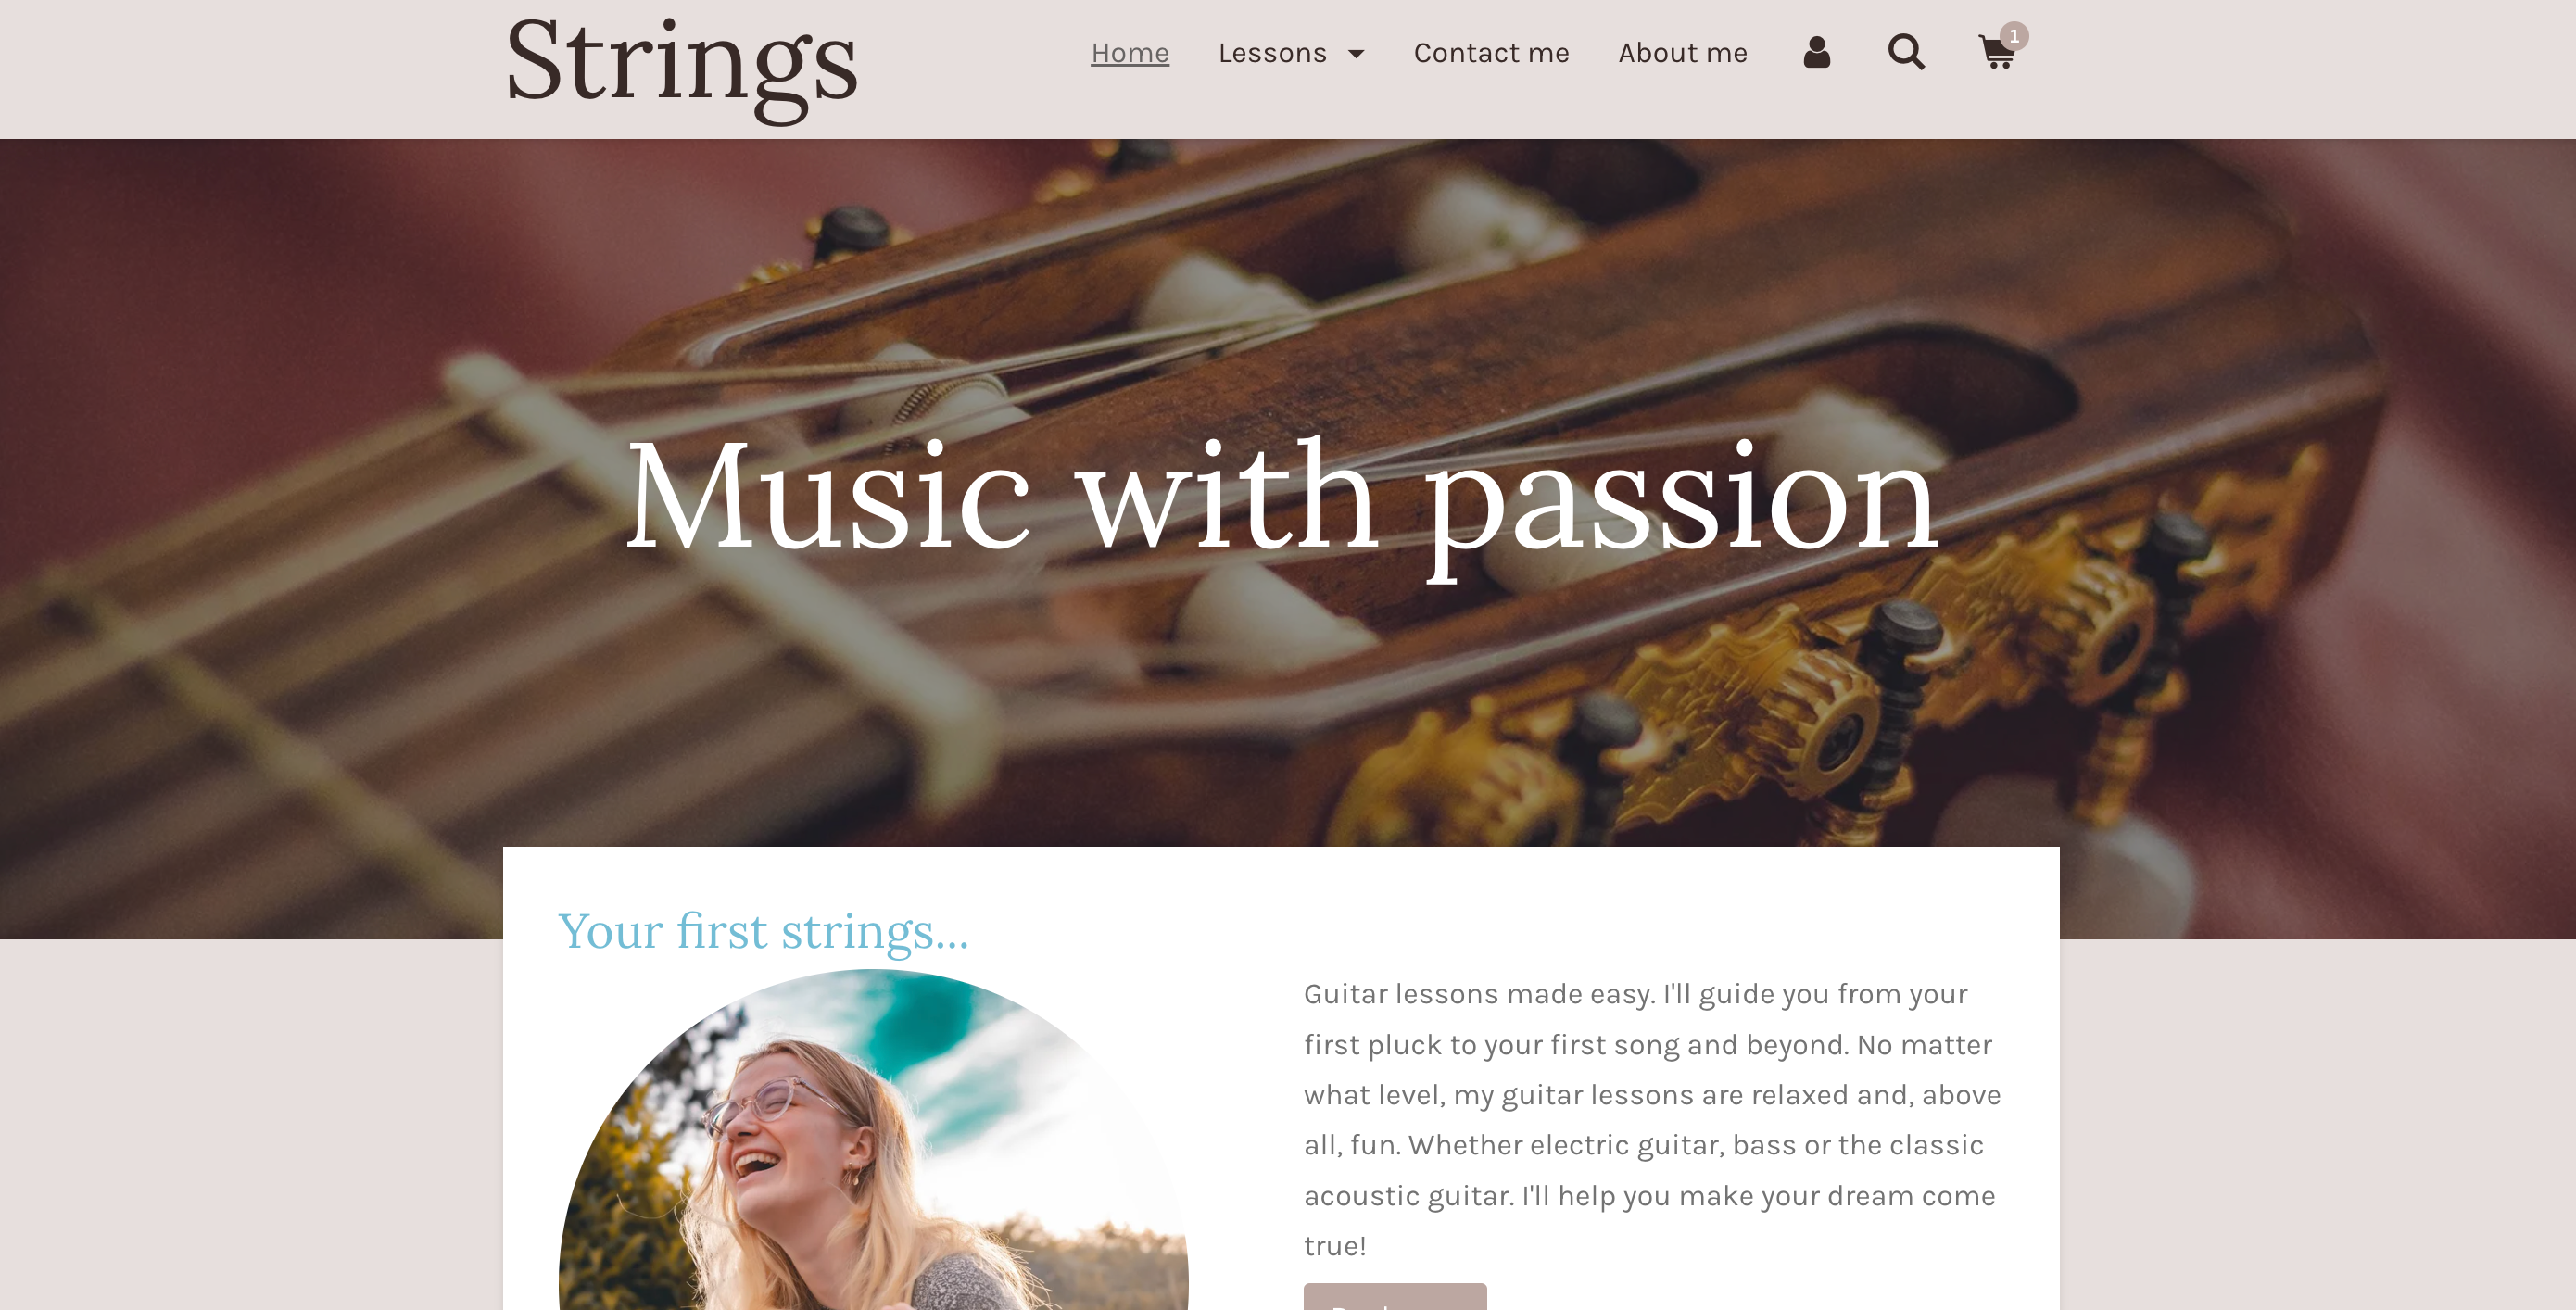The image size is (2576, 1310).
Task: Click the Strings site logo
Action: (682, 66)
